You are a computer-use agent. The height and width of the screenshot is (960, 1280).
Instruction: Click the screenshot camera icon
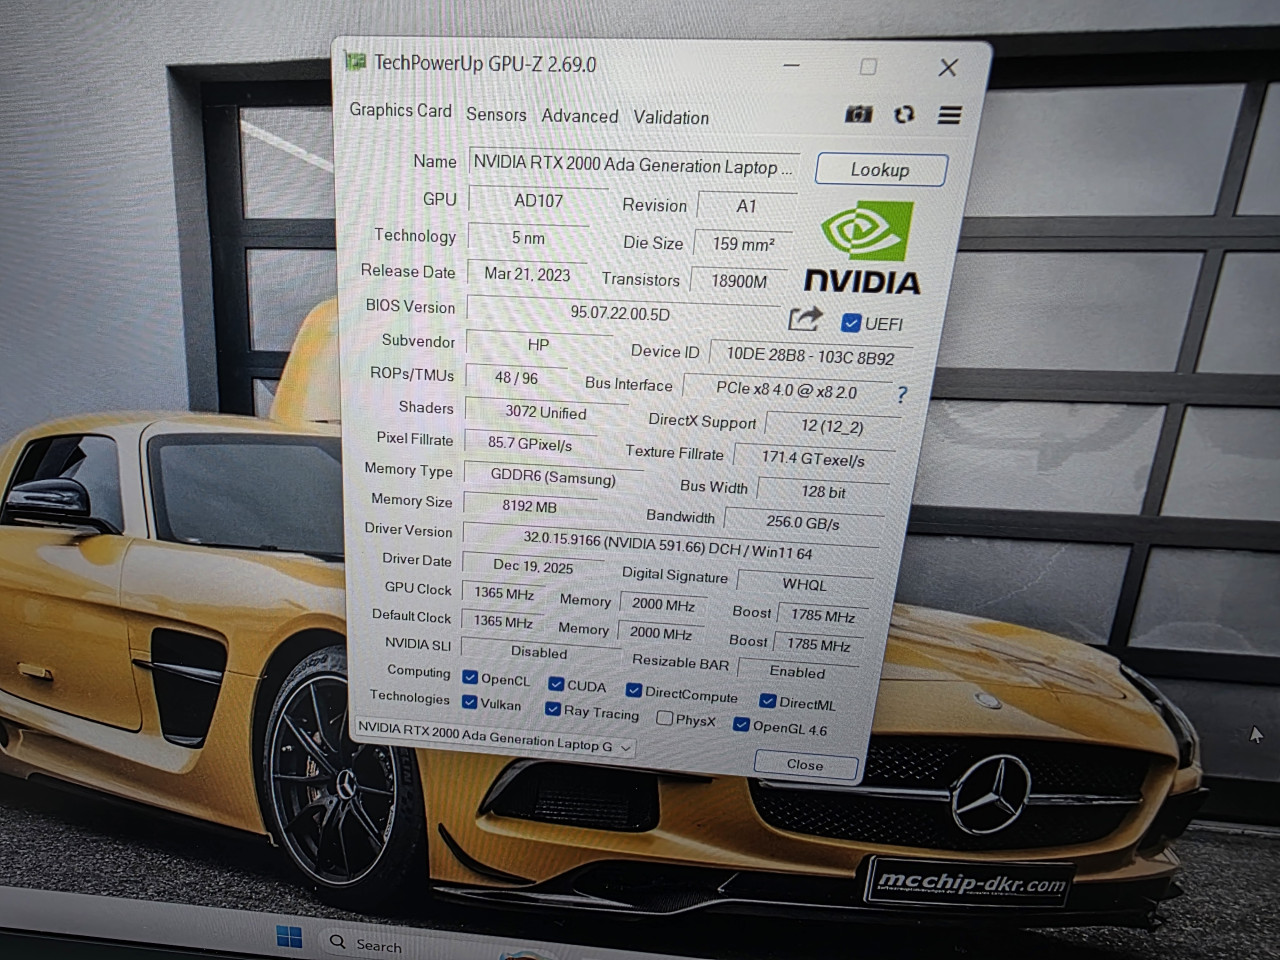[x=858, y=114]
